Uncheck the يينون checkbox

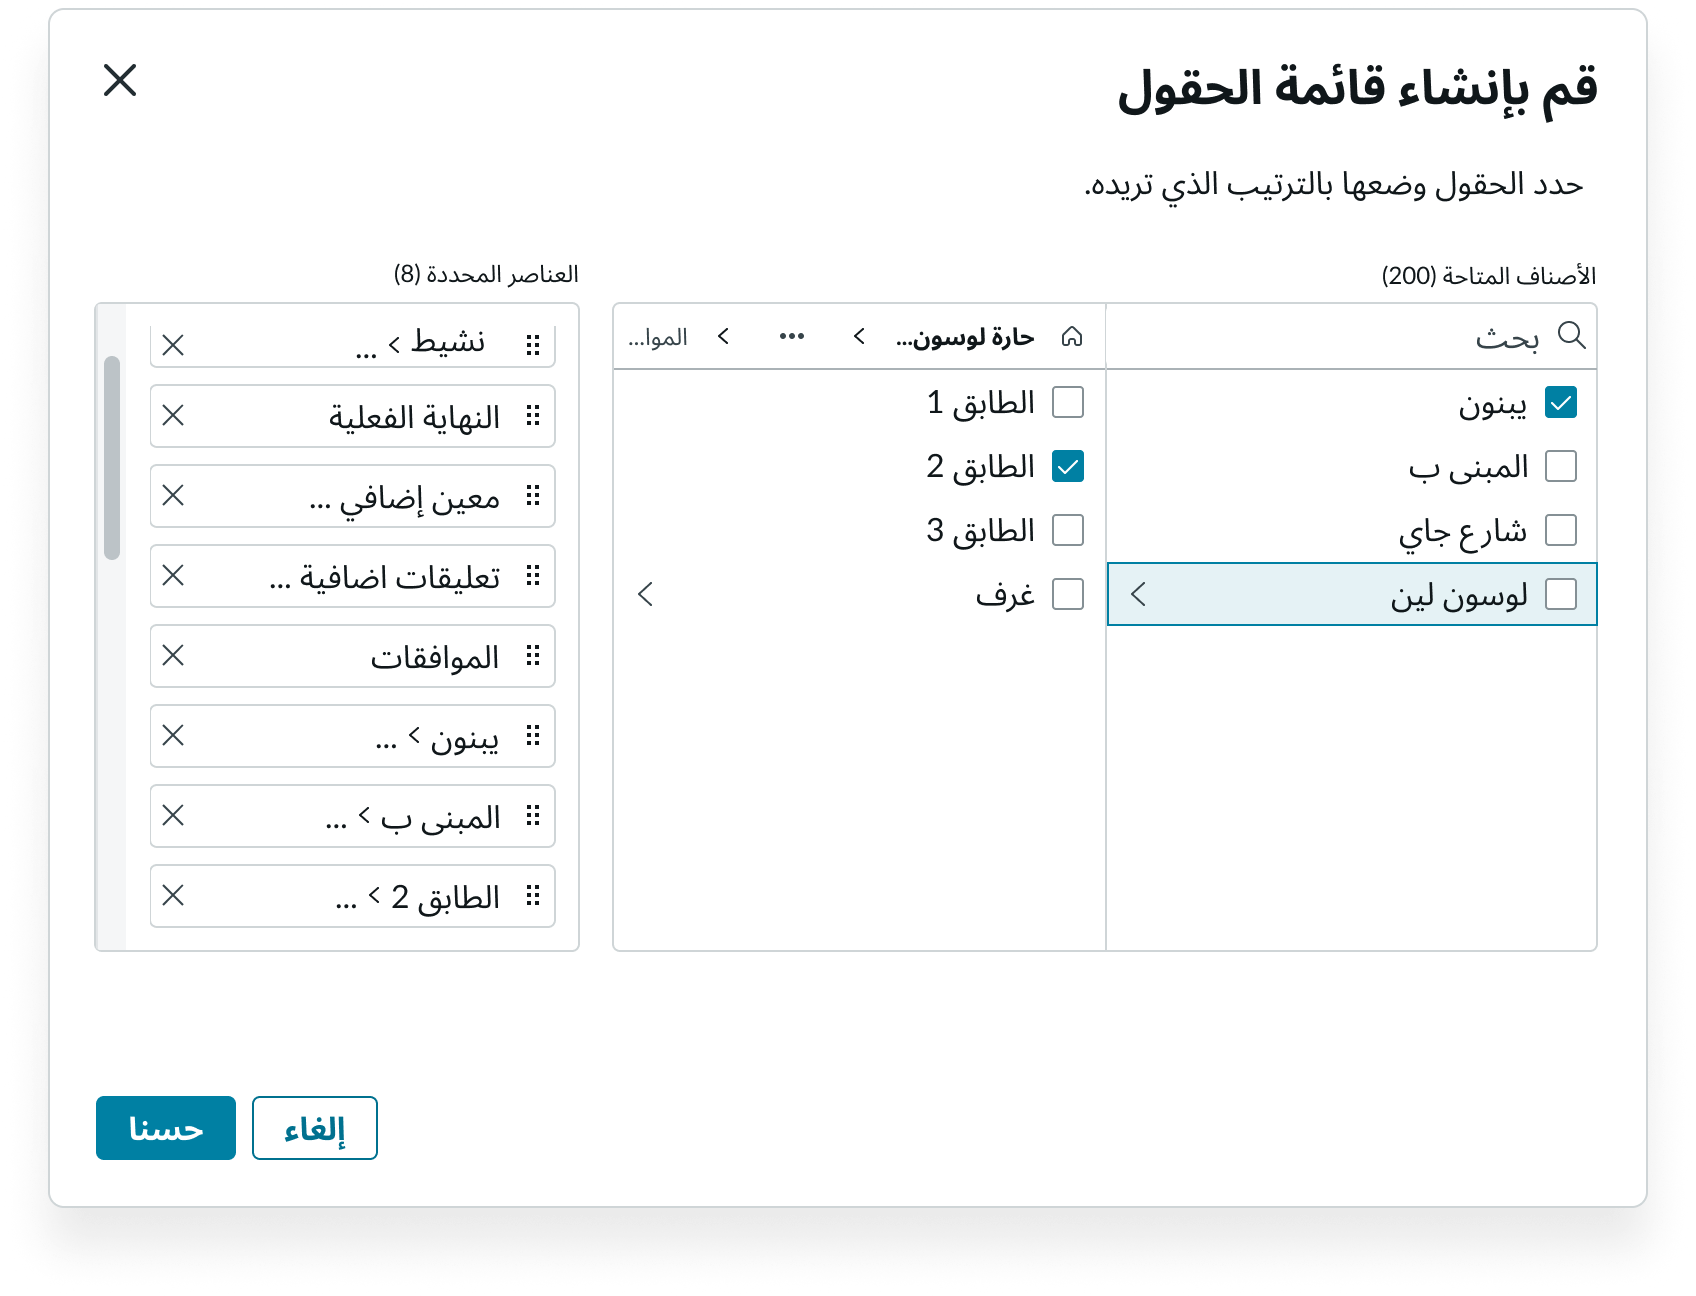point(1560,402)
